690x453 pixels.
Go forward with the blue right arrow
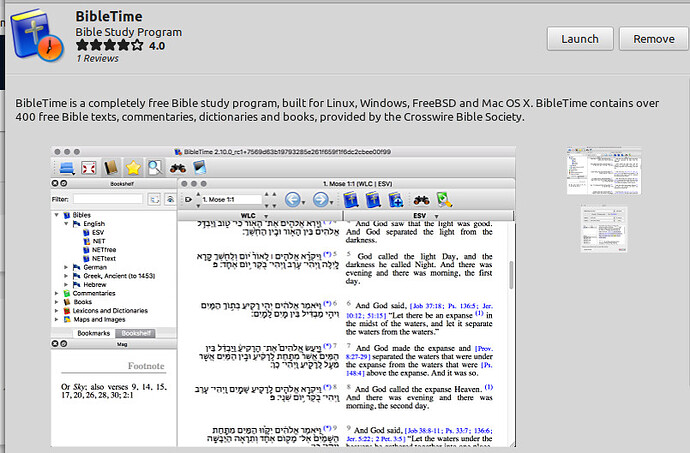[x=320, y=199]
